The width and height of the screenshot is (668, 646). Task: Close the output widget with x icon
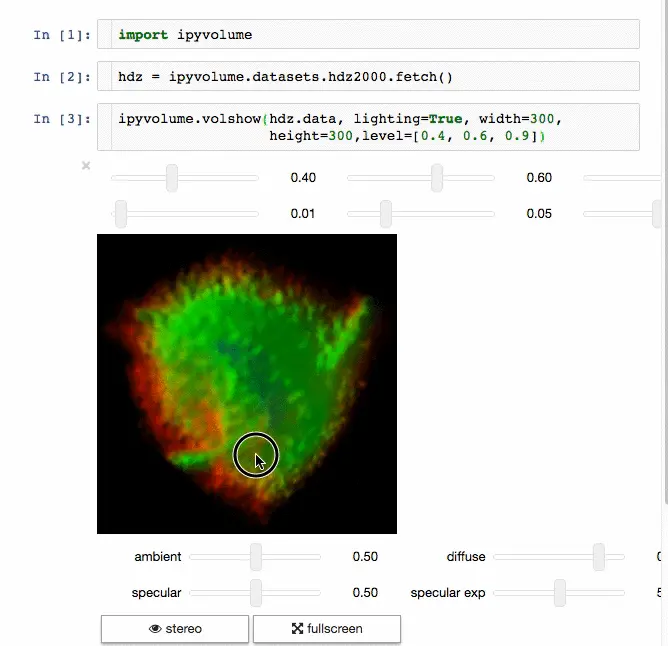click(x=86, y=165)
